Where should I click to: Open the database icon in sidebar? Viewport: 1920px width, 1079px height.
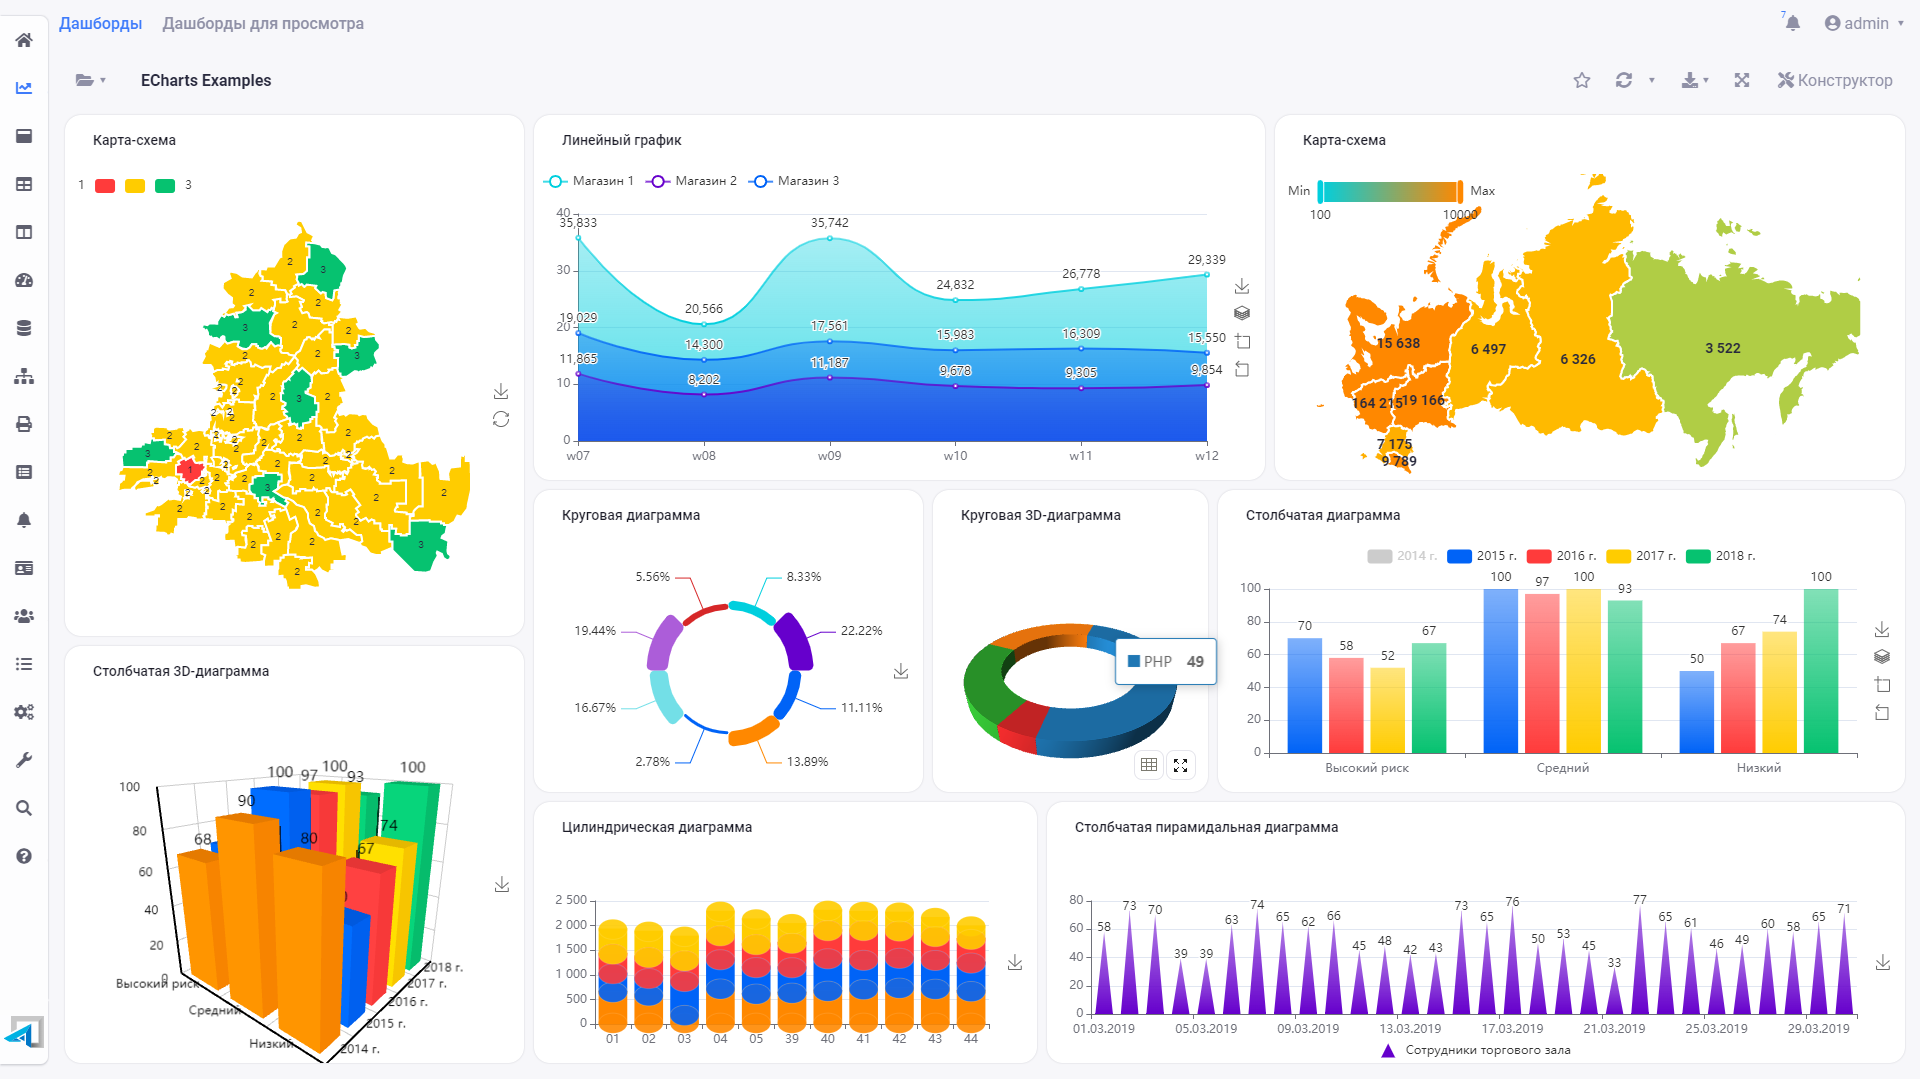coord(24,328)
